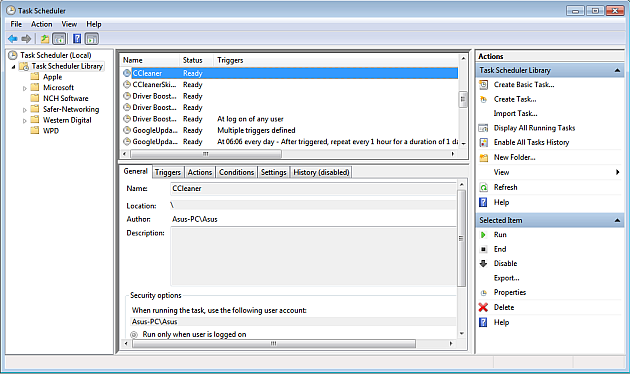The height and width of the screenshot is (374, 630).
Task: Click the task list horizontal scrollbar thumb
Action: pos(206,154)
